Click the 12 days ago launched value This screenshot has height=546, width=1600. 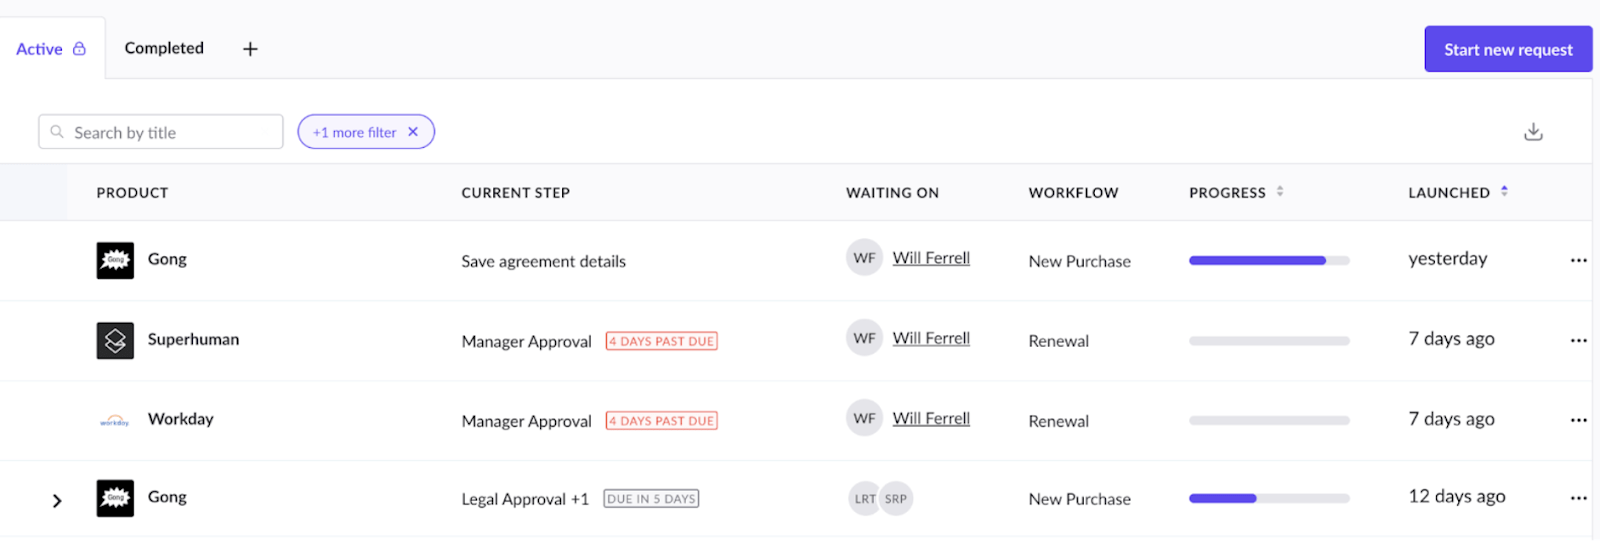(x=1457, y=497)
